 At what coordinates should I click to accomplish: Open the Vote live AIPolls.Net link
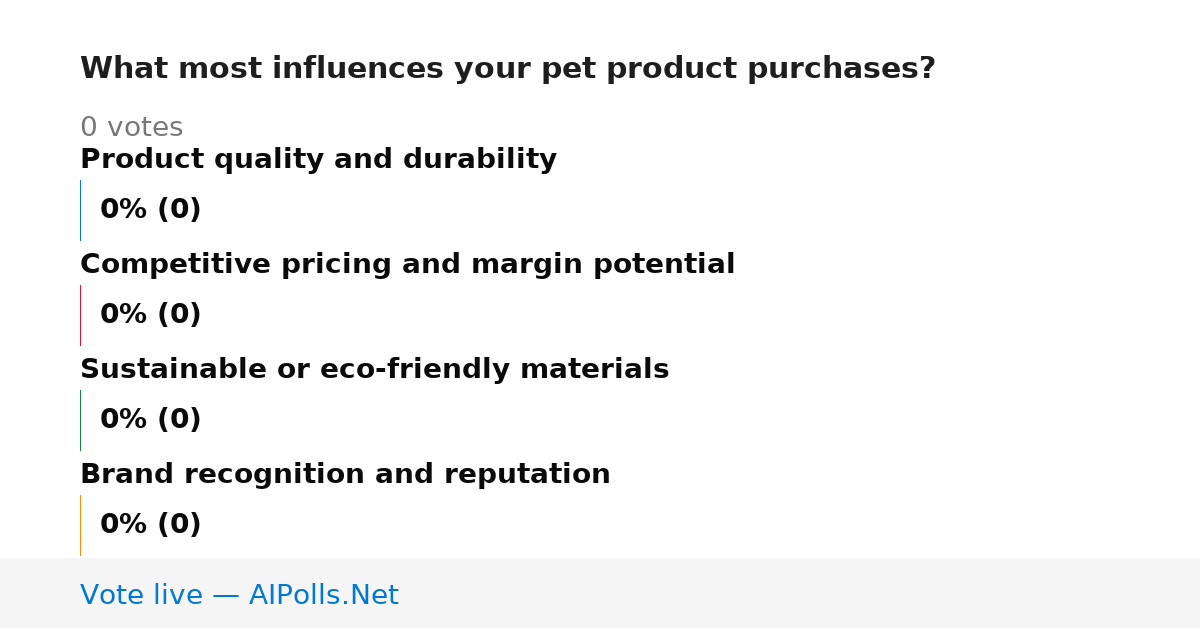239,596
